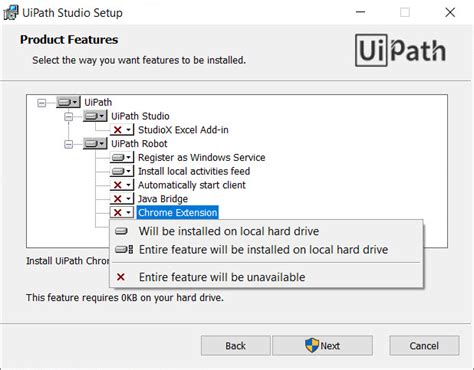Viewport: 474px width, 370px height.
Task: Select the Chrome Extension tree item
Action: coord(178,213)
